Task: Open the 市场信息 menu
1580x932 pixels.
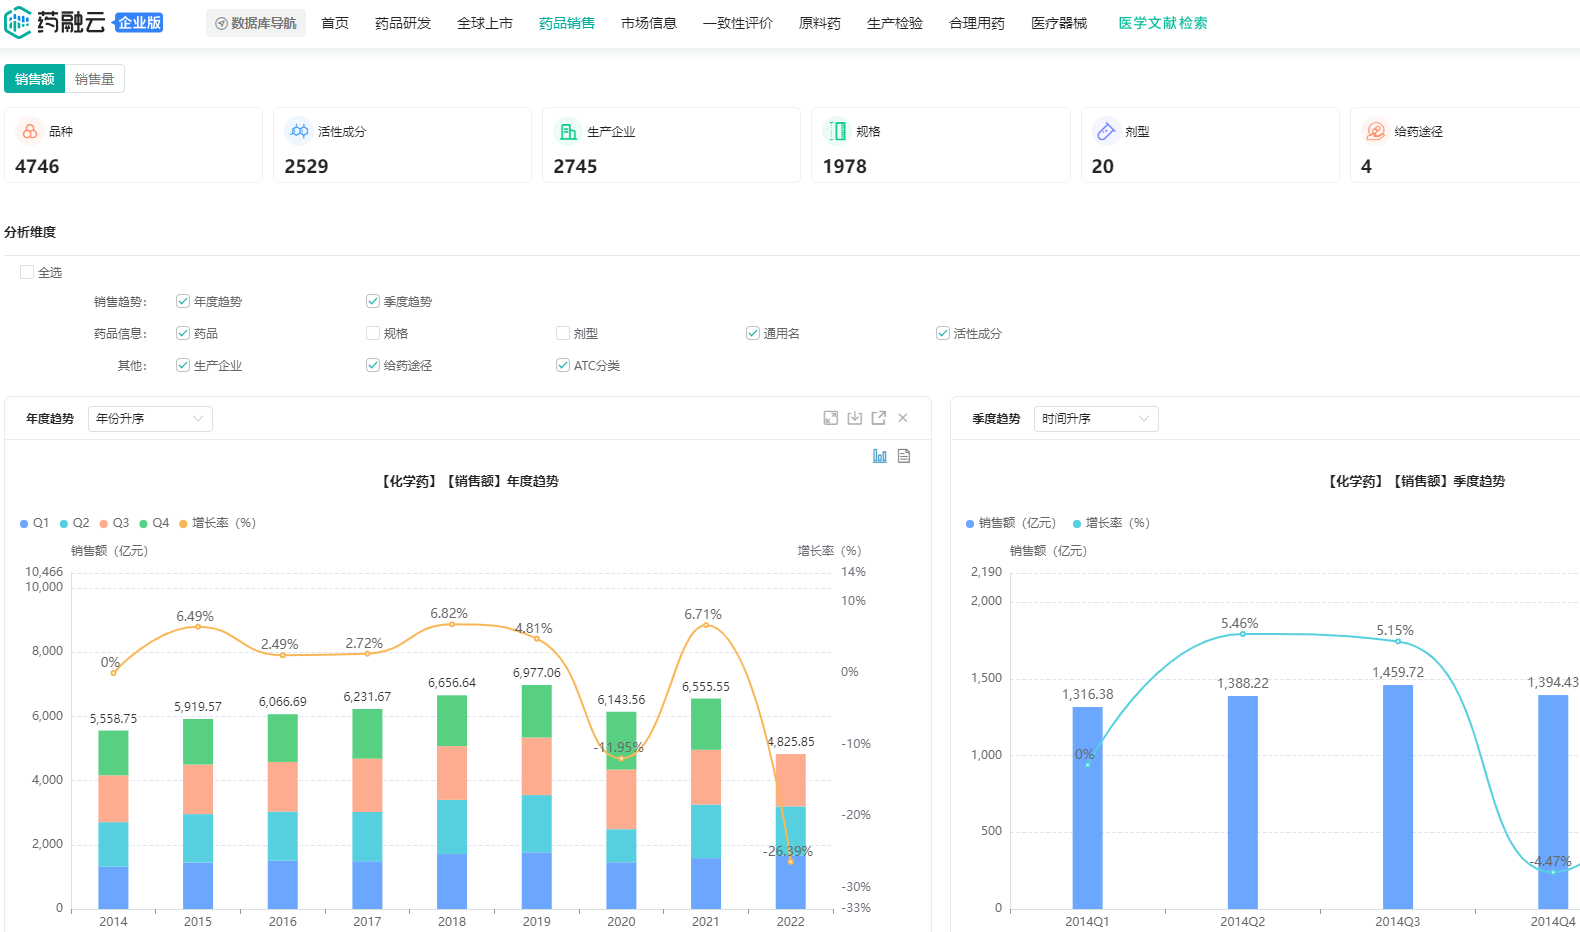Action: (649, 23)
